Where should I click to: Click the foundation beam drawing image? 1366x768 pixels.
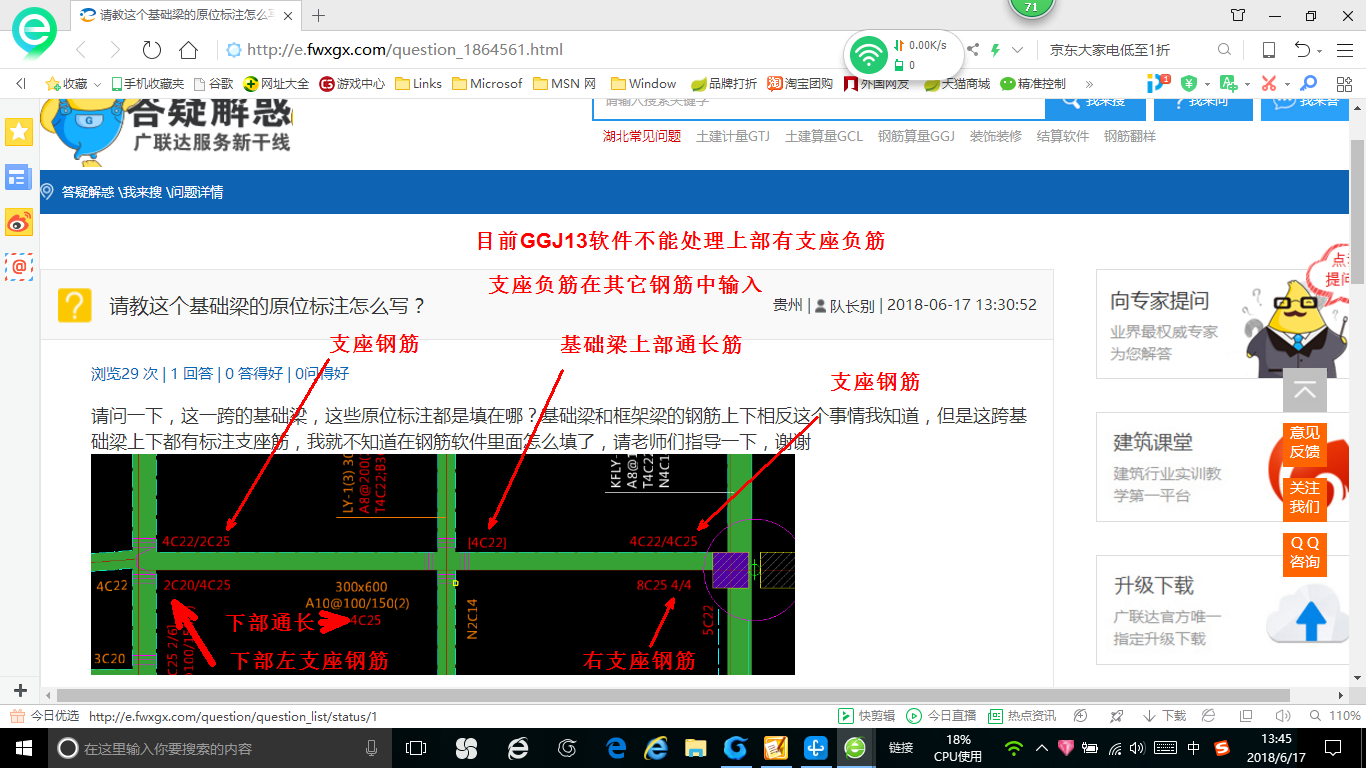[x=443, y=564]
